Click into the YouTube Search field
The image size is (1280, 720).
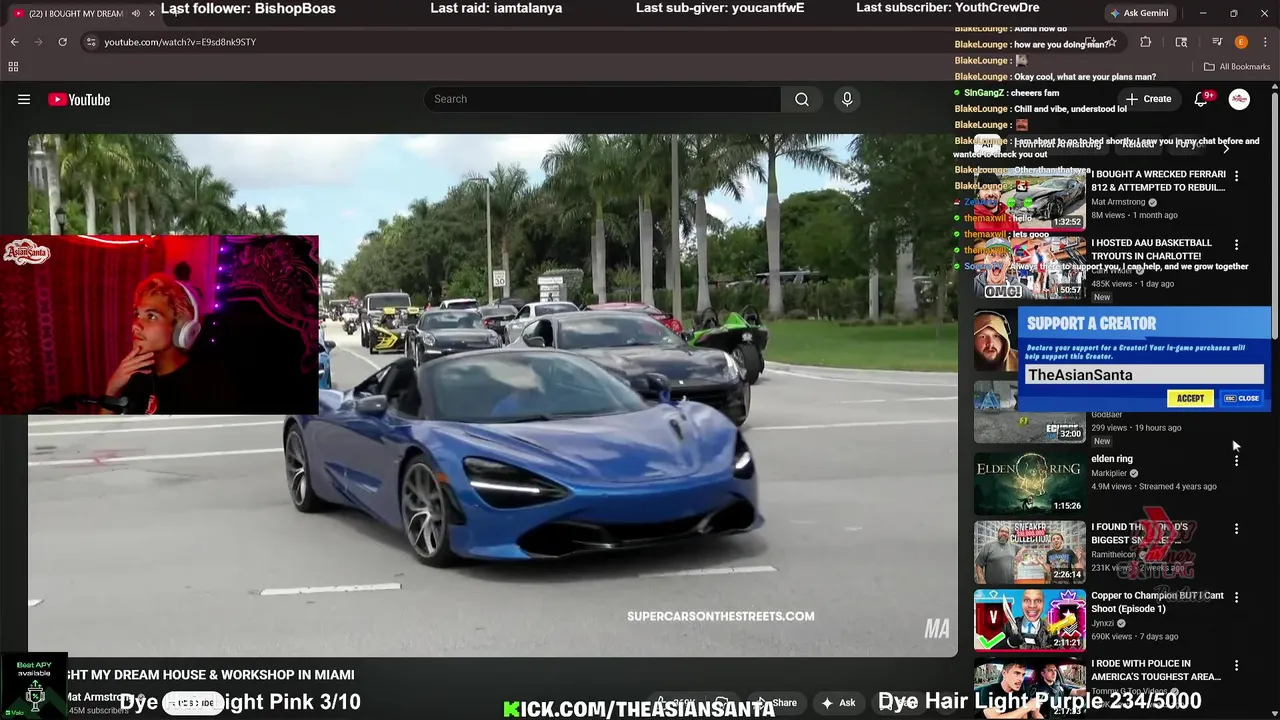[603, 99]
